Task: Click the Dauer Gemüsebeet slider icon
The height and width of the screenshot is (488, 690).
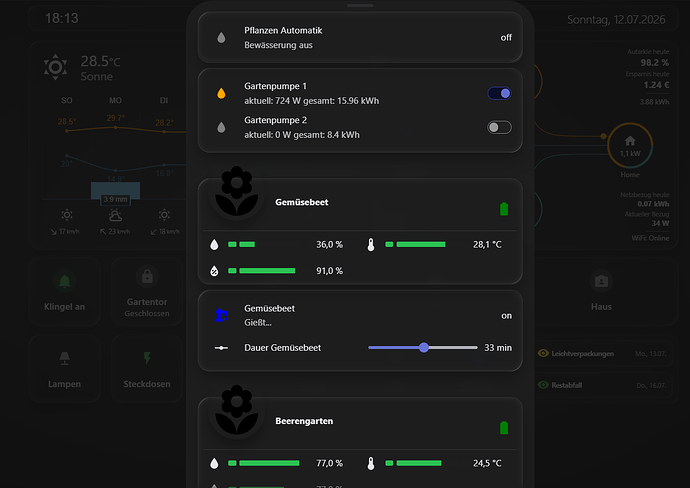Action: 221,348
